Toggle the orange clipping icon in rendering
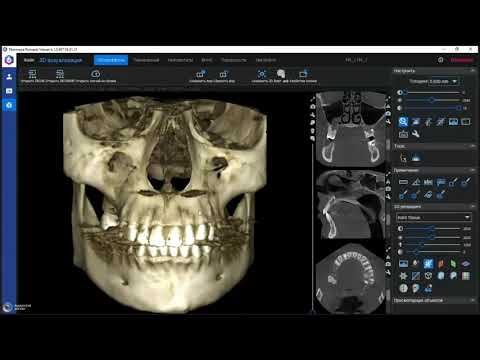480x360 pixels. [441, 264]
